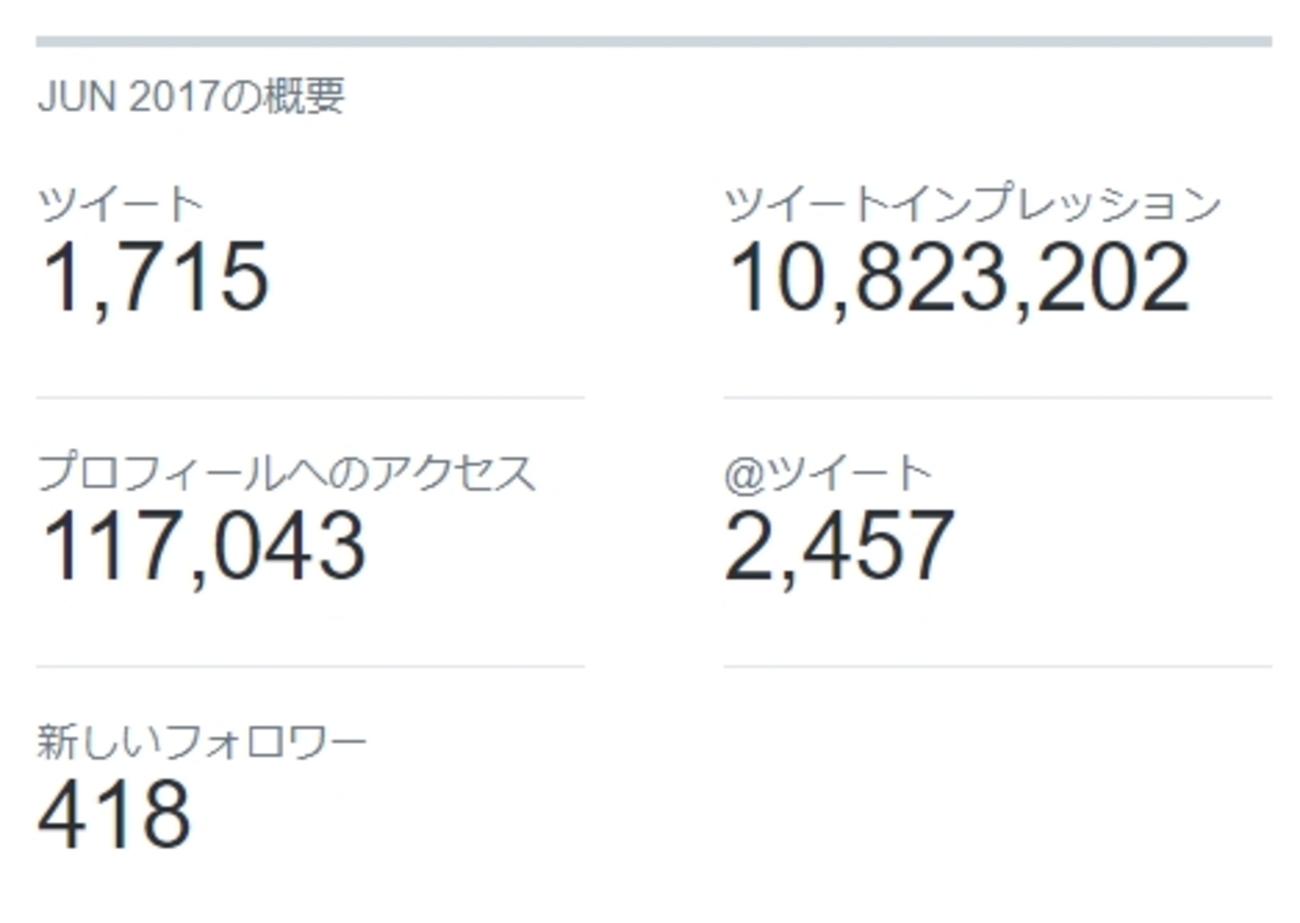Image resolution: width=1300 pixels, height=923 pixels.
Task: Click the divider line below 10,823,202
Action: pyautogui.click(x=997, y=398)
